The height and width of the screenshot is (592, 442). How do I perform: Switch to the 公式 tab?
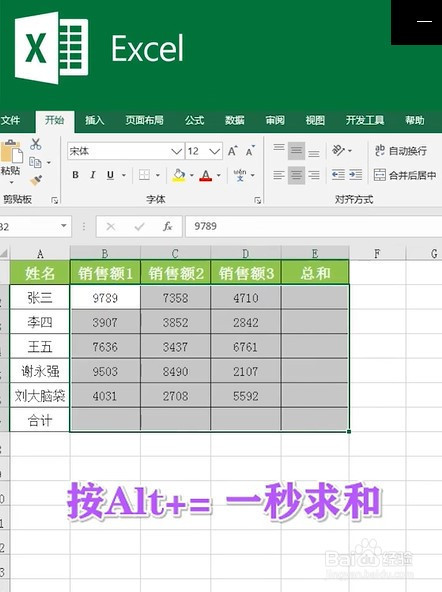pos(194,120)
